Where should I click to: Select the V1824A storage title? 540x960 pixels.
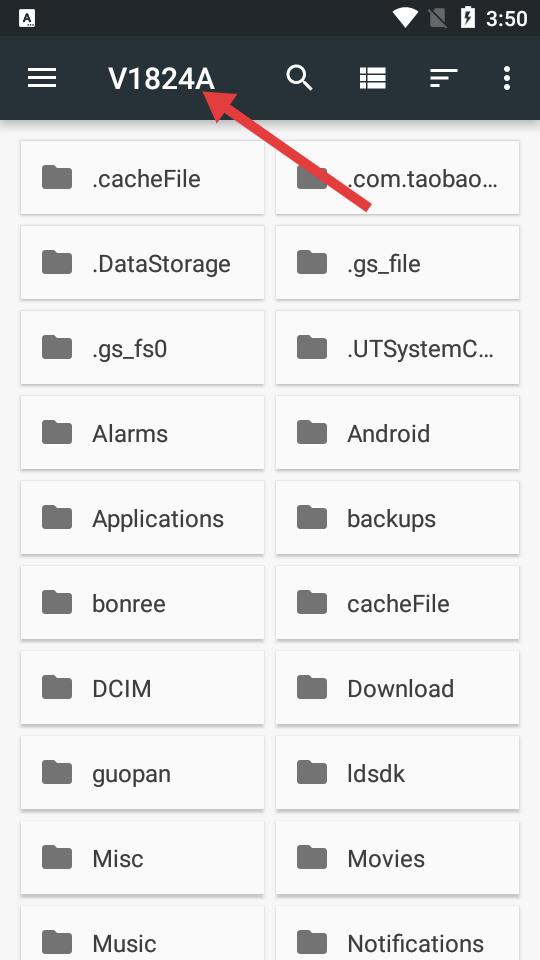[x=162, y=79]
